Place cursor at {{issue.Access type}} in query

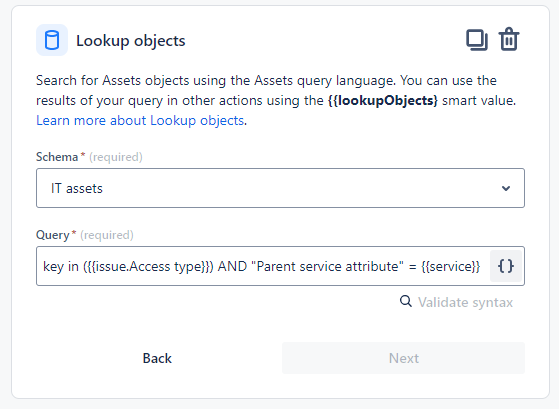point(148,266)
